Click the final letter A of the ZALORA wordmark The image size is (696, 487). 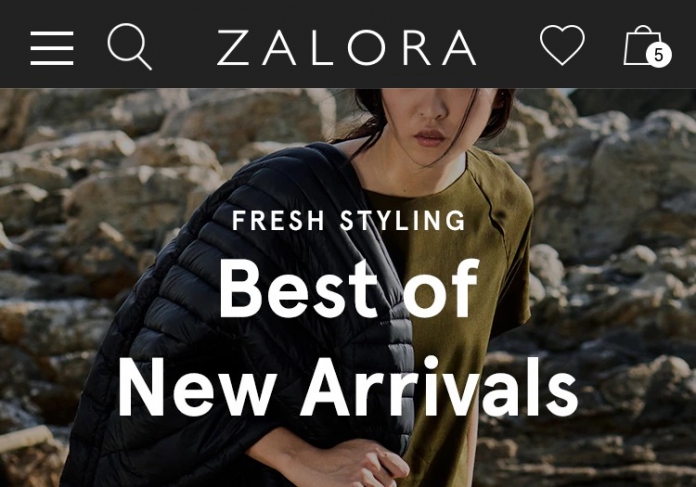(459, 48)
